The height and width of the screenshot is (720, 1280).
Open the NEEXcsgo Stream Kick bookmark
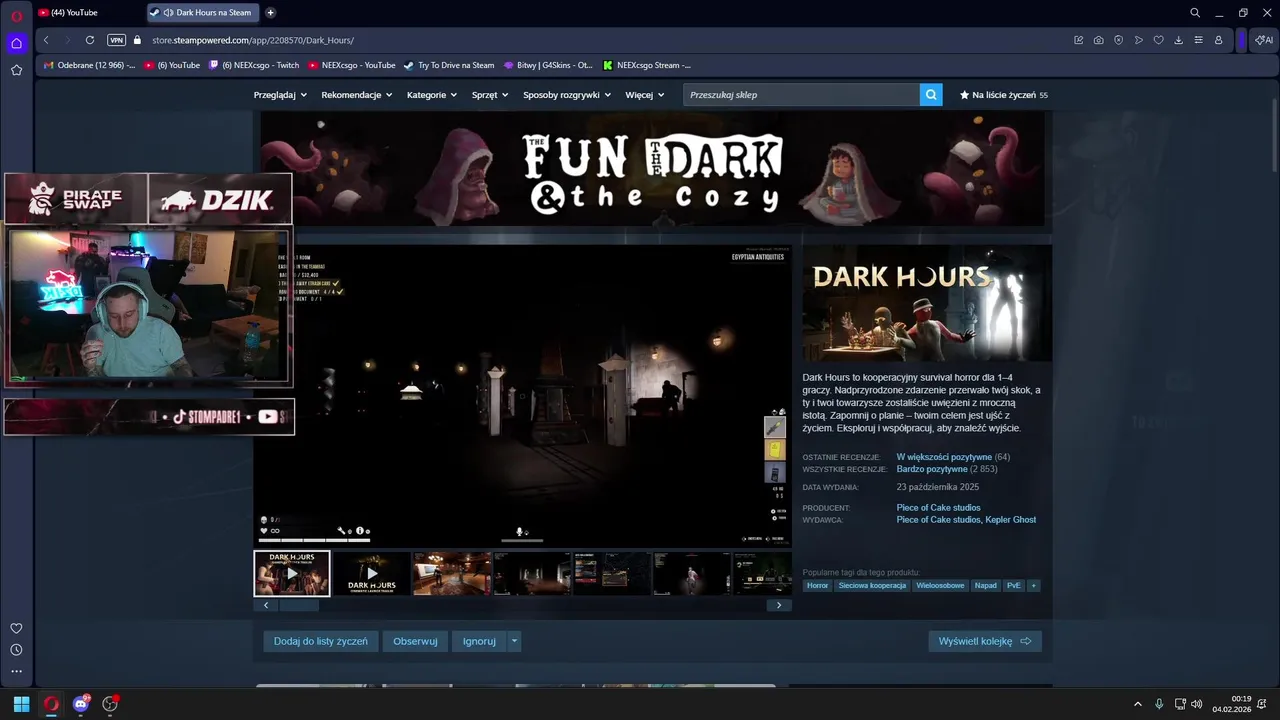click(x=647, y=65)
